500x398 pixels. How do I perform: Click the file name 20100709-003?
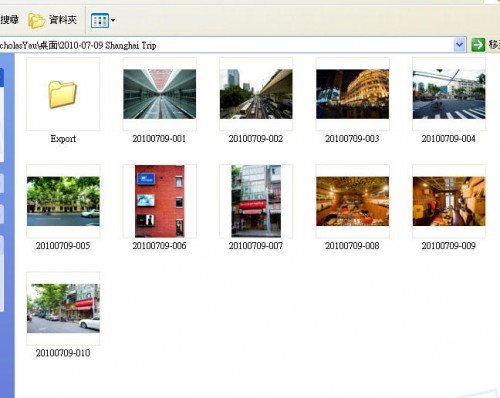[352, 139]
